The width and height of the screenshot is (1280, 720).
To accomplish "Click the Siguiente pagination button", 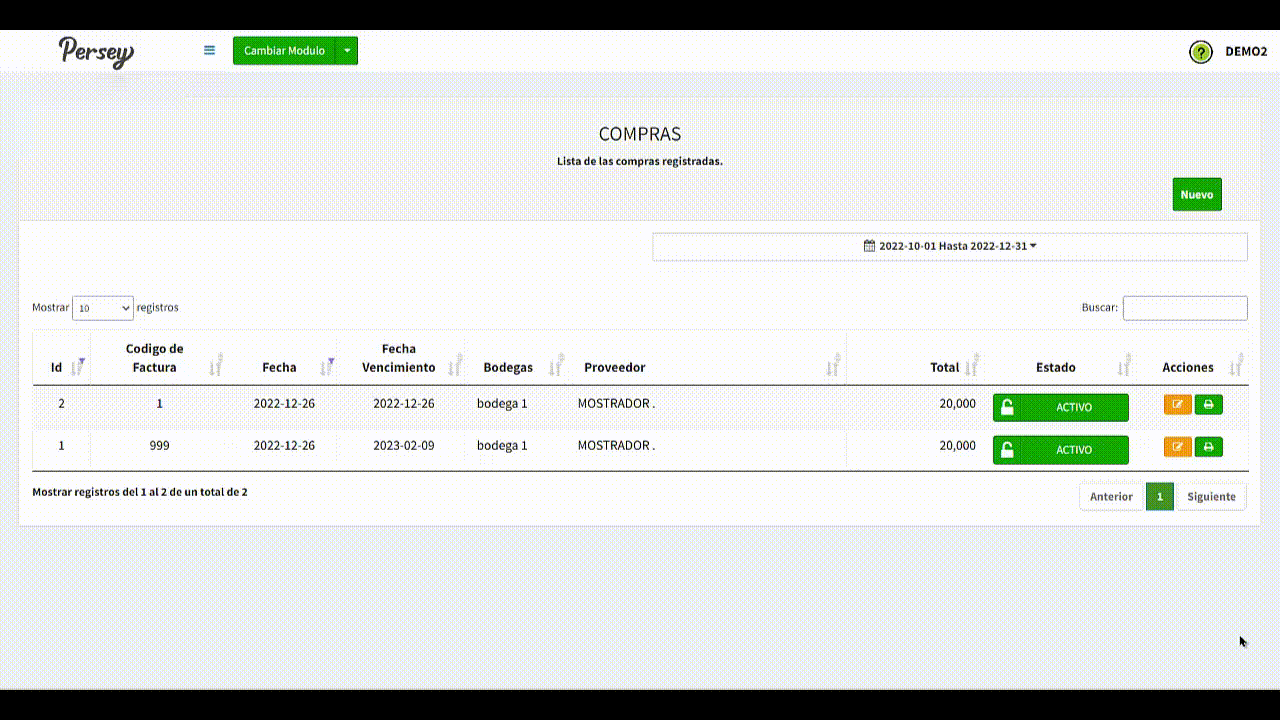I will [x=1211, y=497].
